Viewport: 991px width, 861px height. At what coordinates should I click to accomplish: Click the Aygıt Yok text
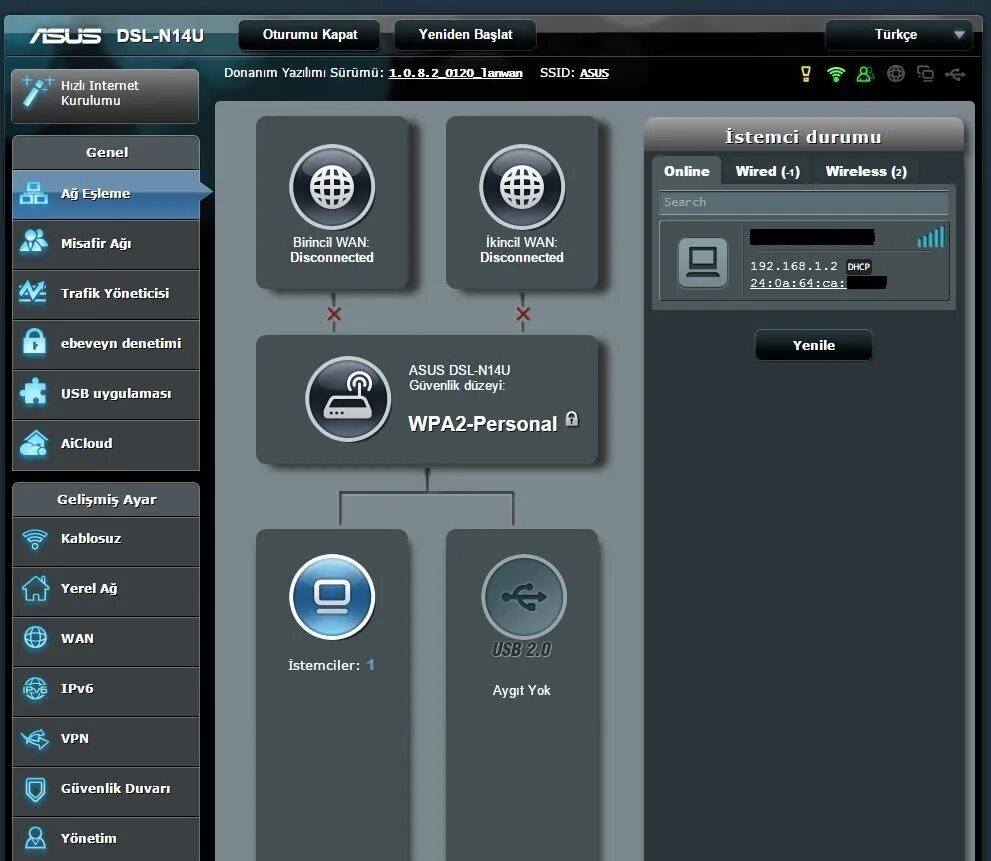tap(521, 690)
